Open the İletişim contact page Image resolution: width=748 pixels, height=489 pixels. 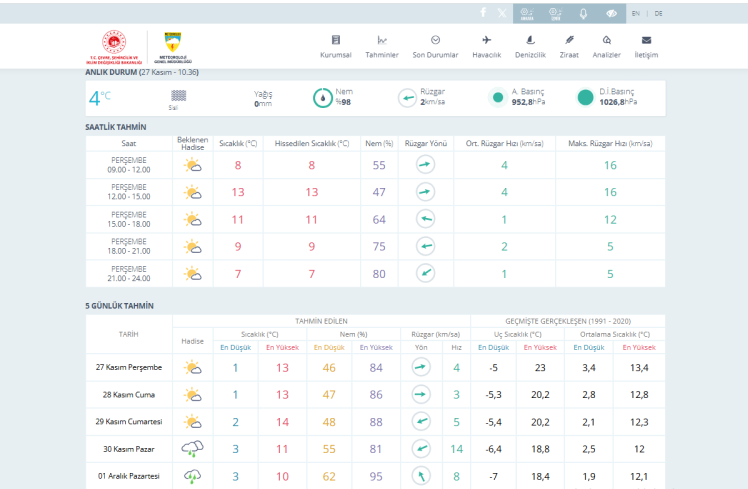pyautogui.click(x=646, y=46)
